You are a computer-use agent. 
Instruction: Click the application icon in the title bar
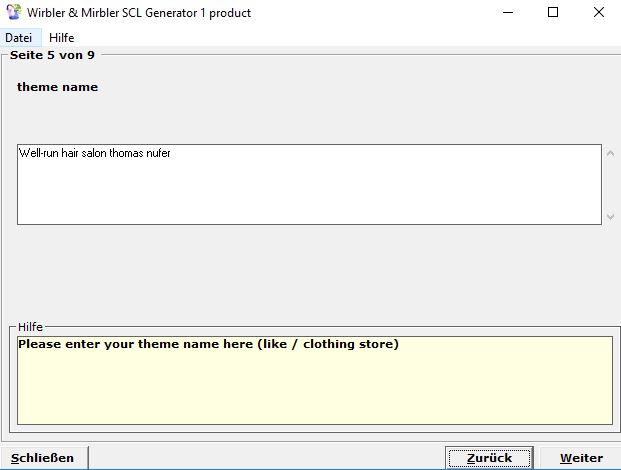[14, 13]
